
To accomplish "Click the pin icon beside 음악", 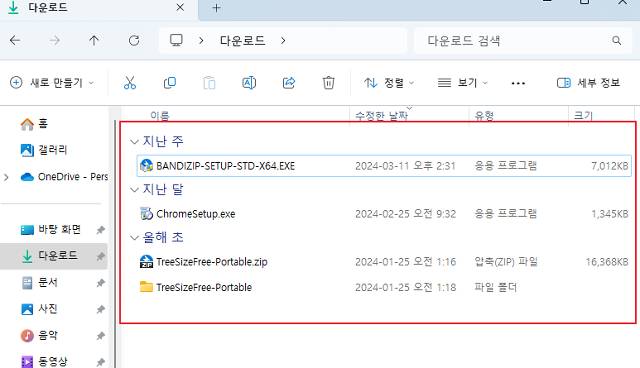I will click(x=100, y=336).
